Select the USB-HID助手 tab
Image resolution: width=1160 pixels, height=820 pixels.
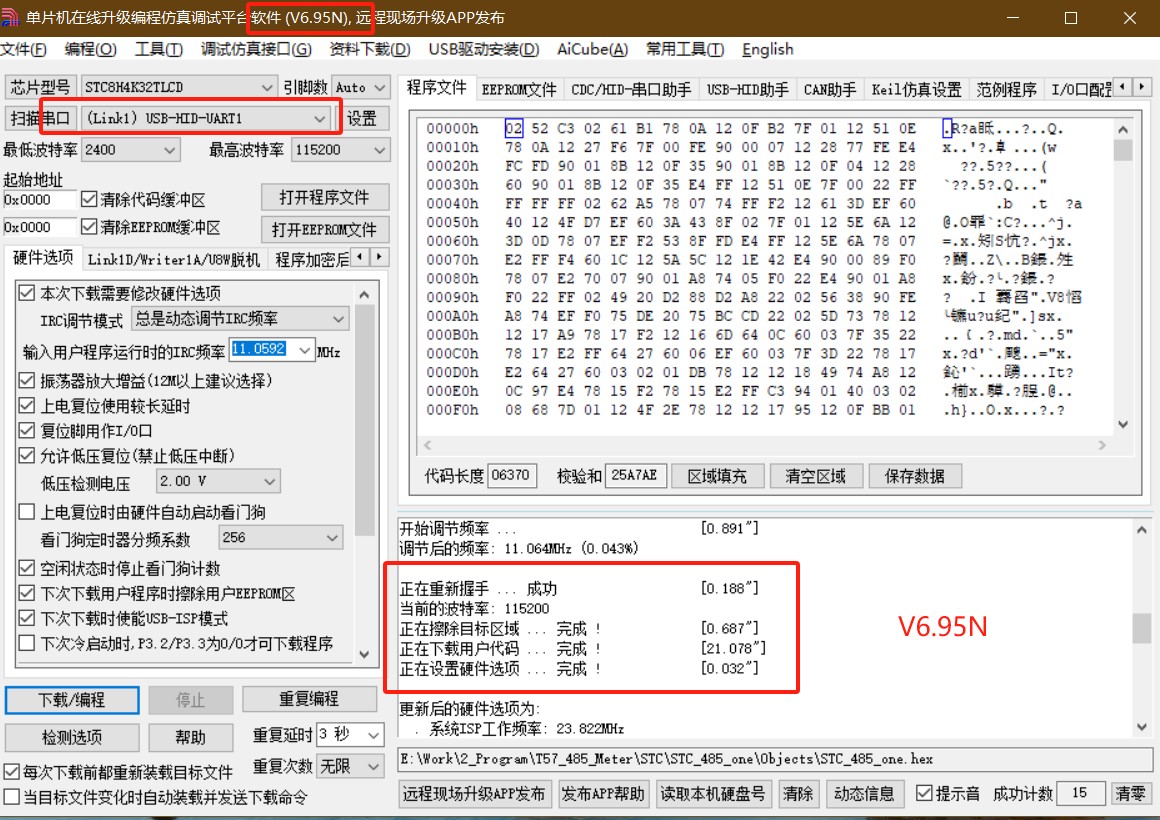point(747,90)
